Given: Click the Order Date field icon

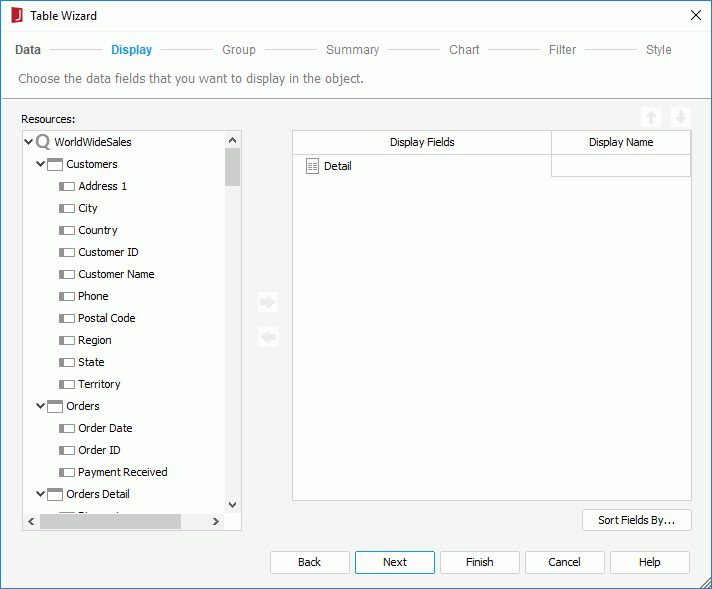Looking at the screenshot, I should (x=67, y=429).
